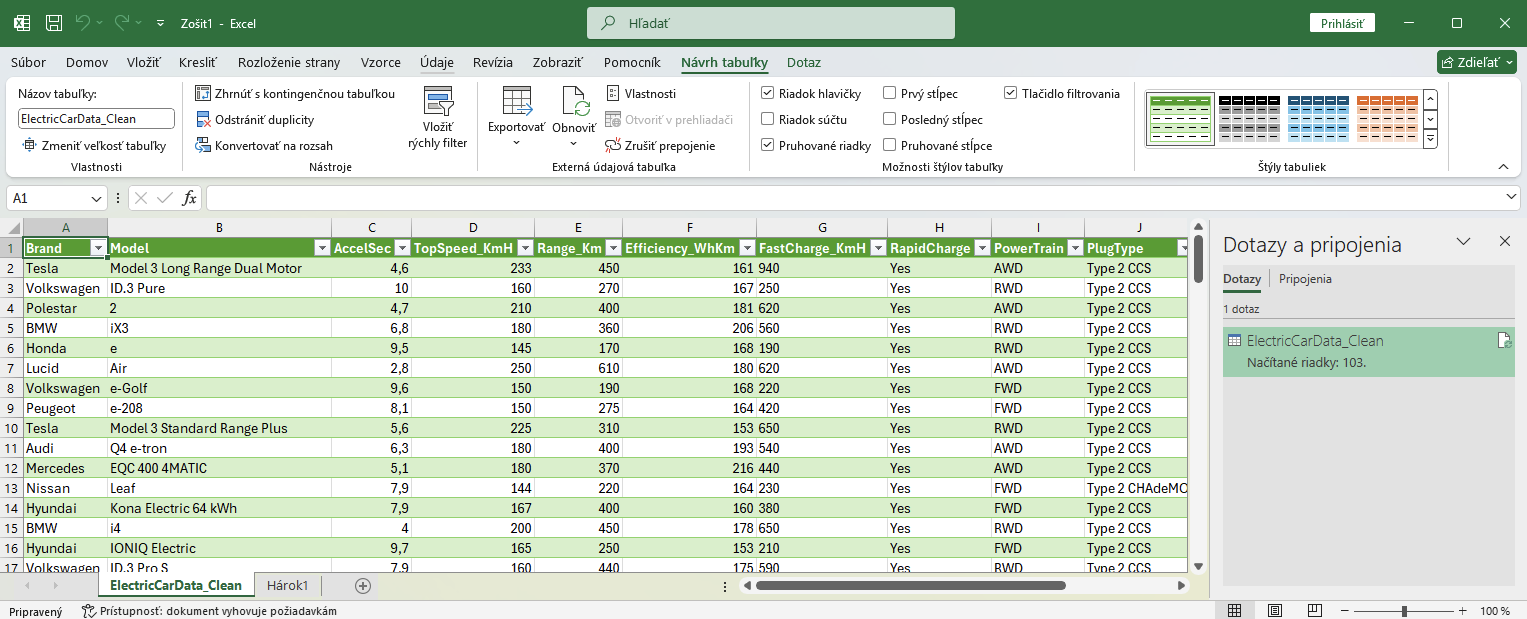
Task: Open the Zdieľať share button
Action: coord(1476,62)
